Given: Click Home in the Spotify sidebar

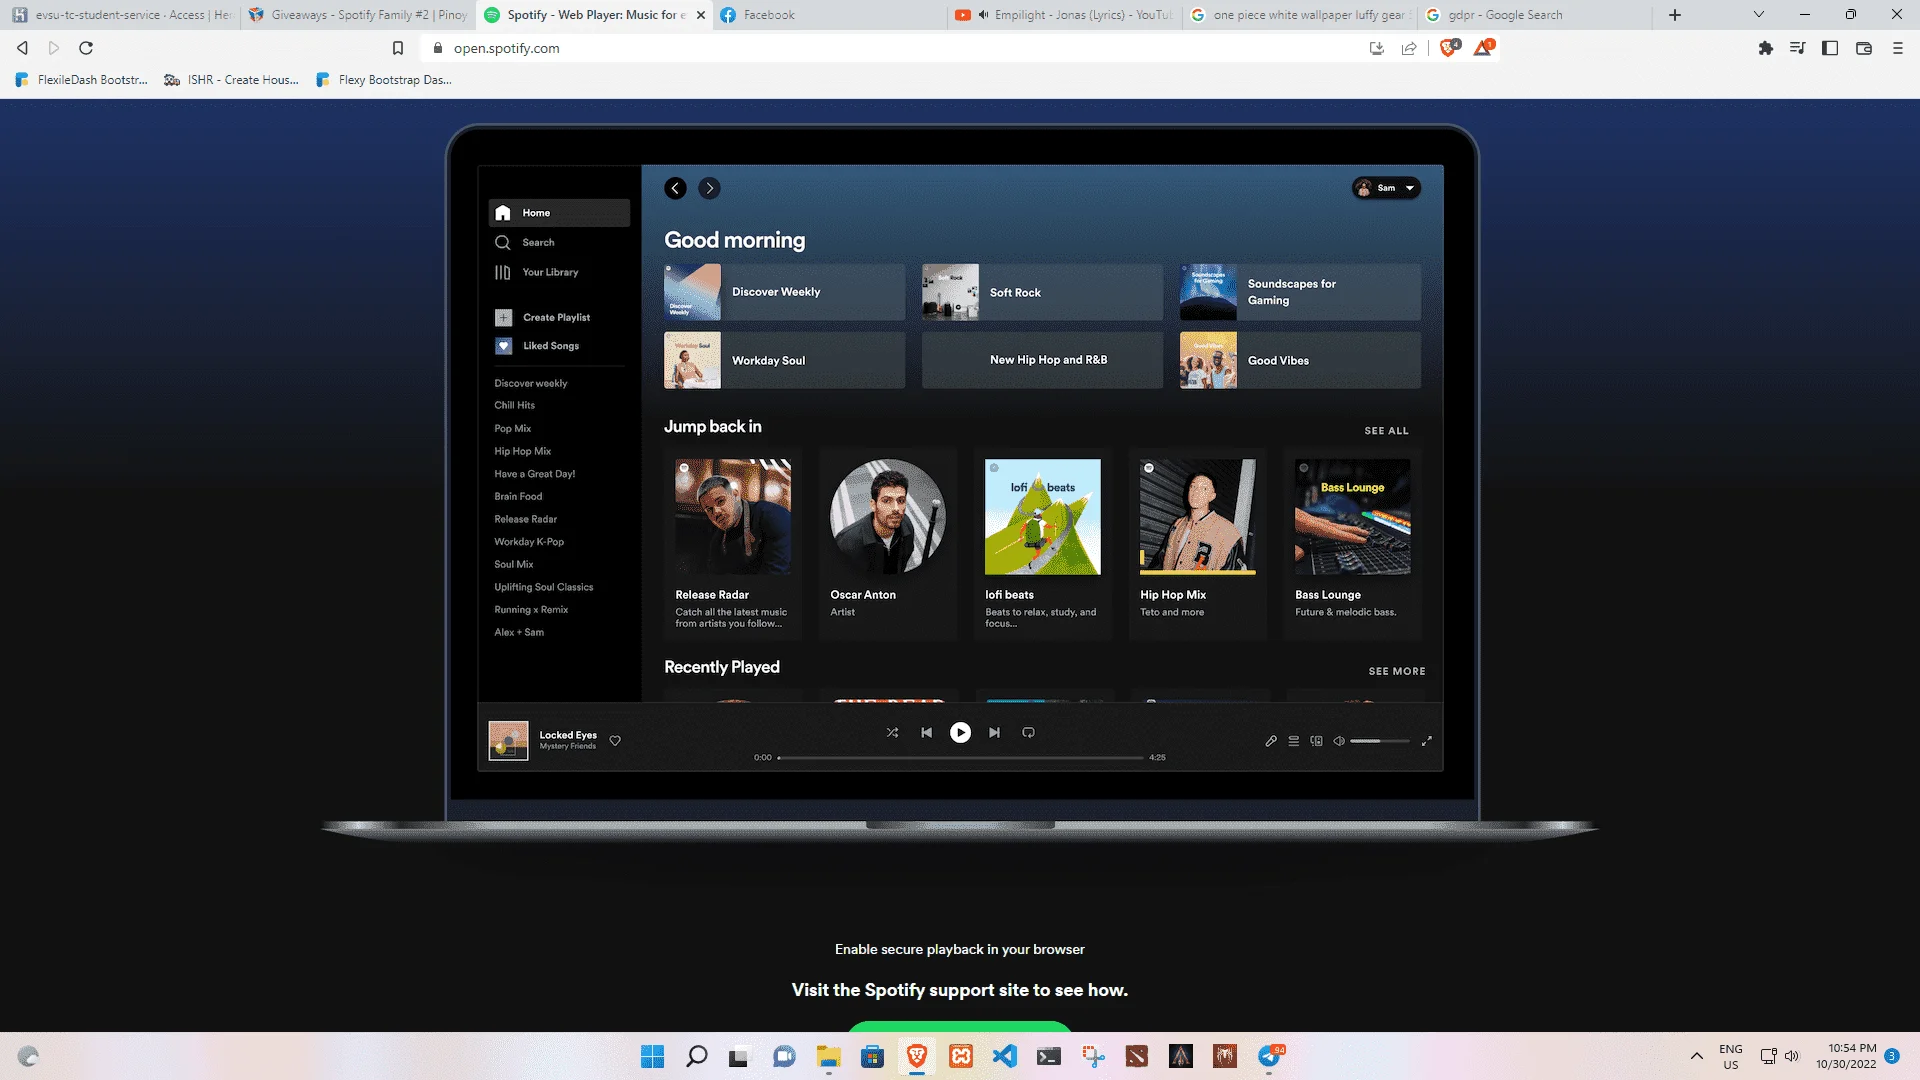Looking at the screenshot, I should (559, 213).
